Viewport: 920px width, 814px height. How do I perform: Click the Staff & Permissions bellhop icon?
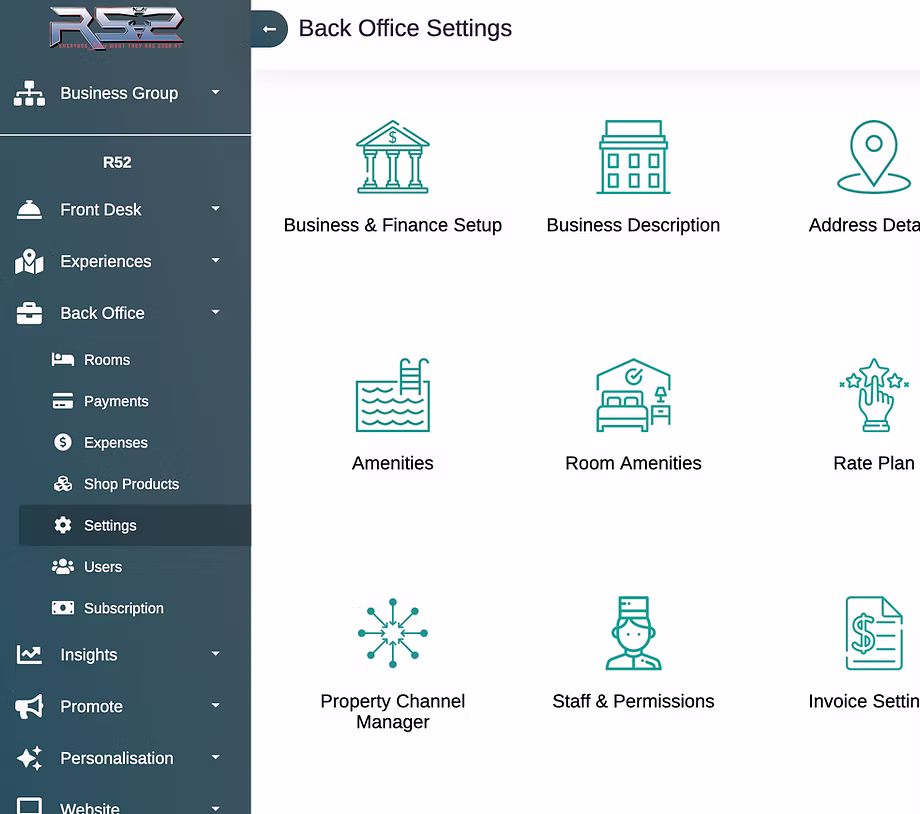pos(633,633)
